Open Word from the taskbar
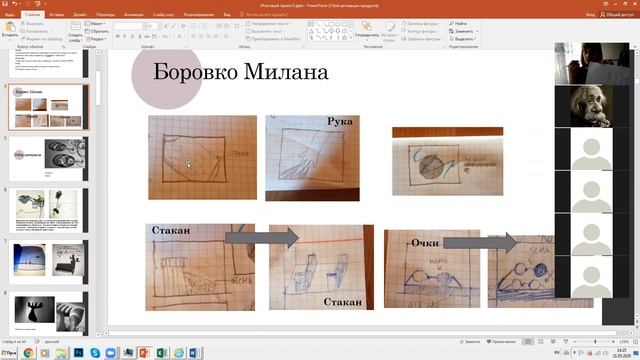The image size is (640, 360). (195, 353)
